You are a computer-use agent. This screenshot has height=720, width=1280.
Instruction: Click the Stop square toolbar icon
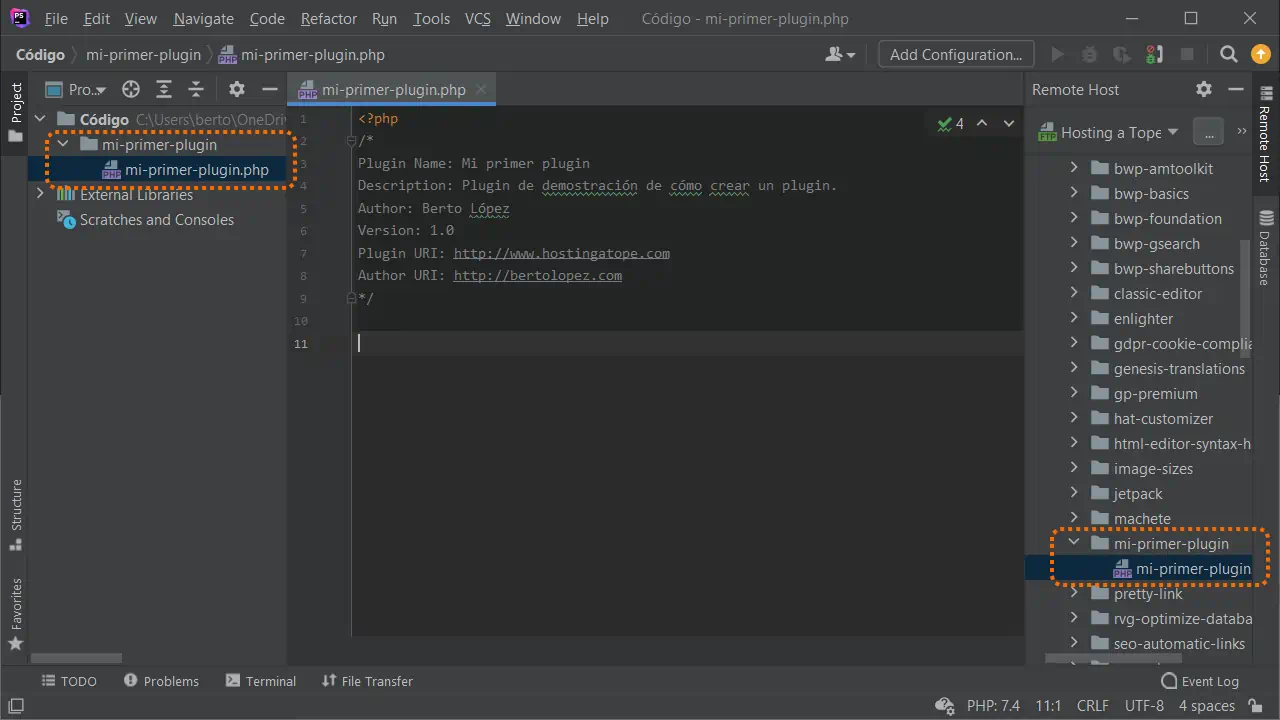coord(1187,54)
